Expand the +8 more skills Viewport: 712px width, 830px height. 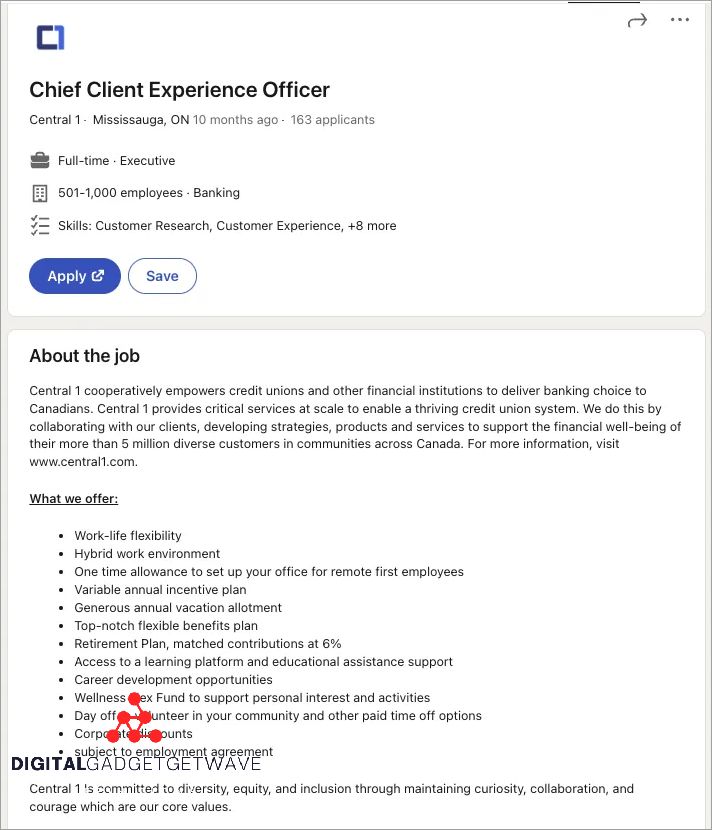click(x=372, y=226)
